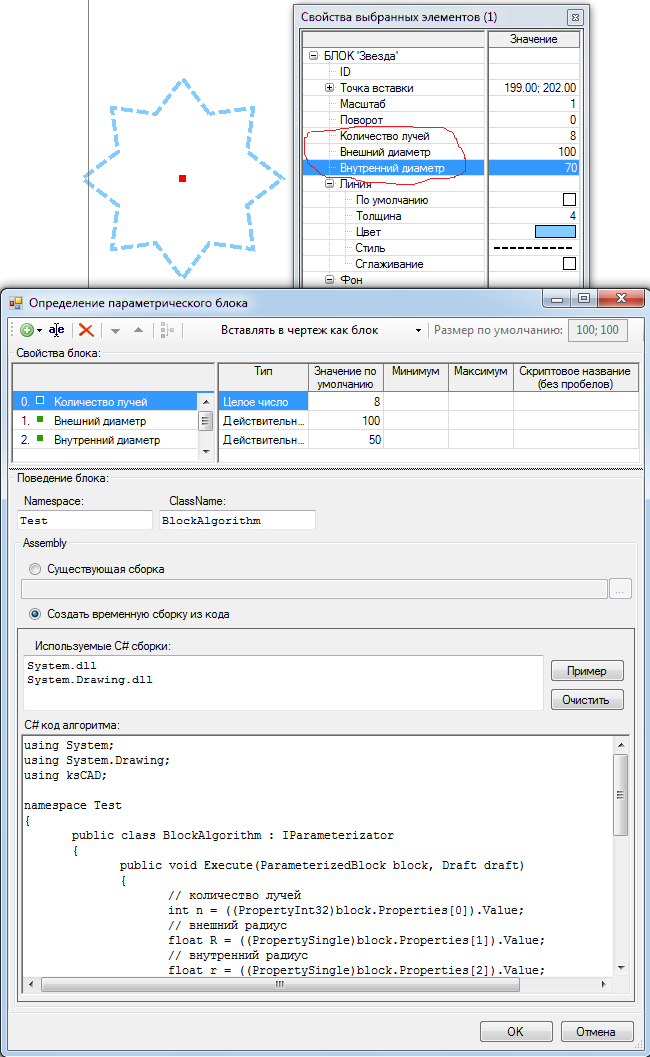Image resolution: width=650 pixels, height=1057 pixels.
Task: Click the 'Пример' button
Action: click(x=586, y=671)
